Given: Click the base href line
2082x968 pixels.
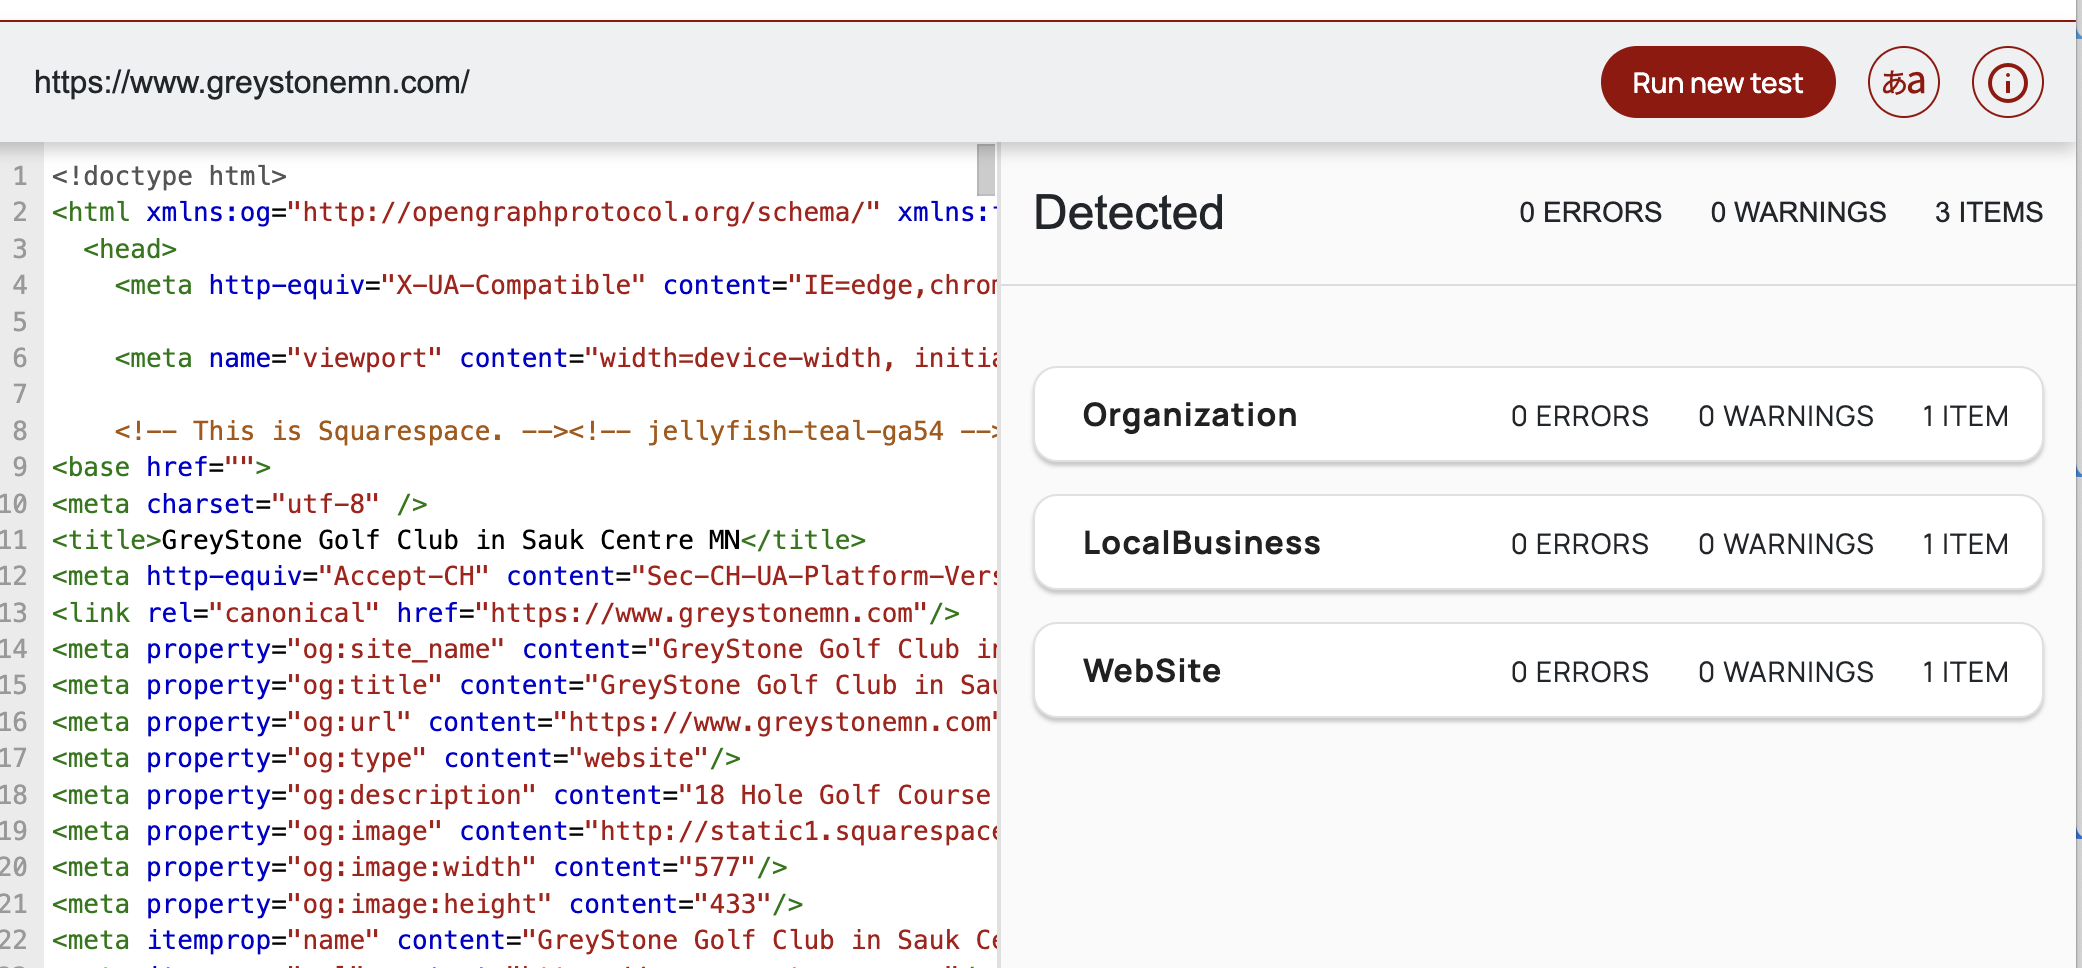Looking at the screenshot, I should [x=161, y=467].
